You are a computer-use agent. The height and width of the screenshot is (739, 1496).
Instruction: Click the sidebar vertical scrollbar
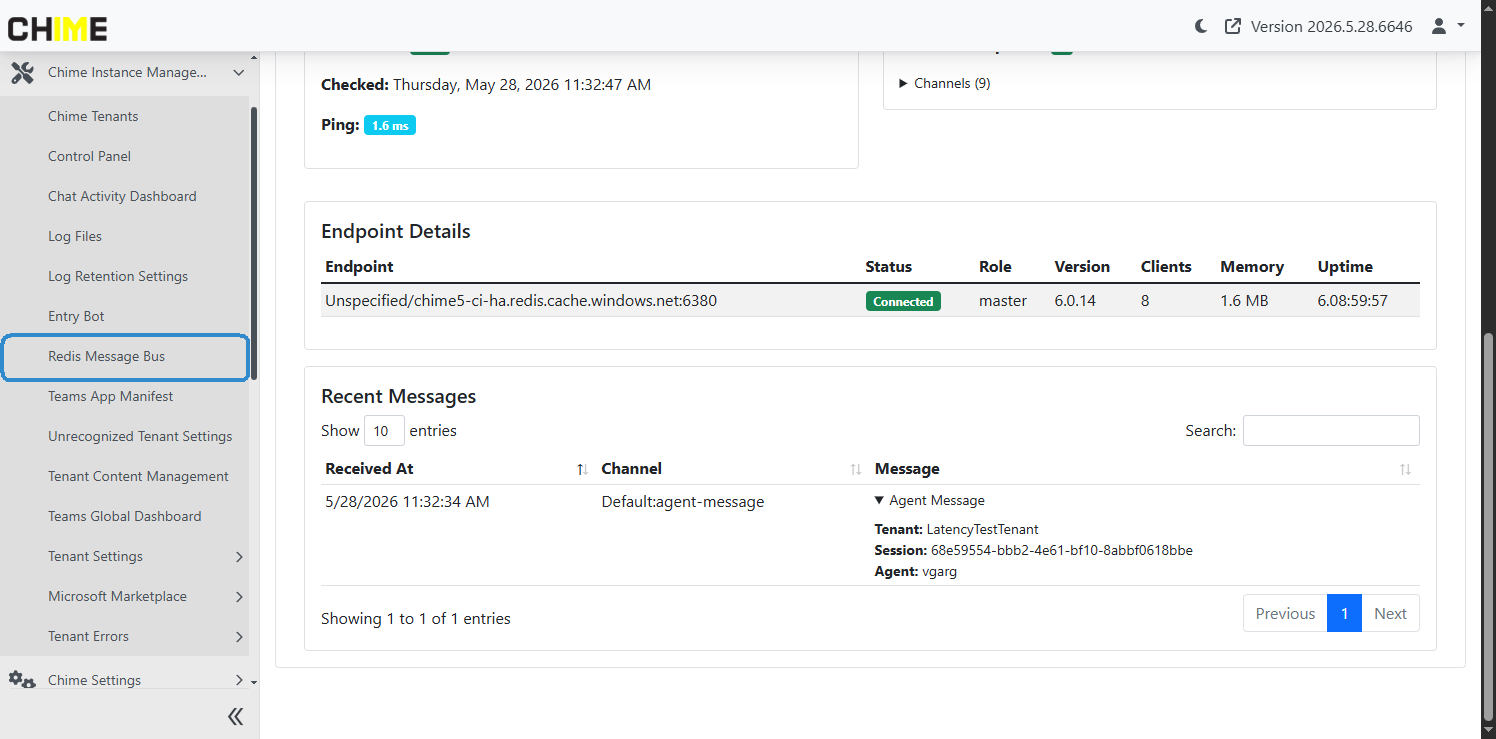pyautogui.click(x=254, y=243)
